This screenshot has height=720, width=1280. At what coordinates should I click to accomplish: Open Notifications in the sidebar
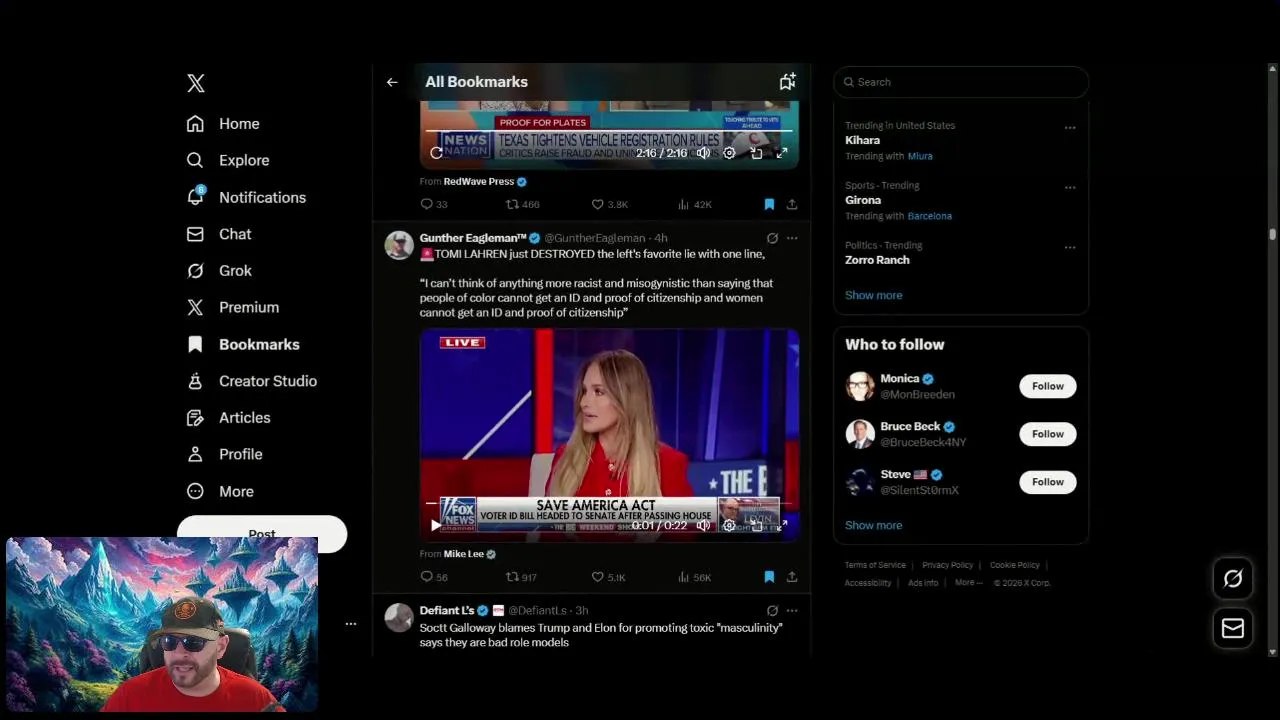(x=246, y=197)
